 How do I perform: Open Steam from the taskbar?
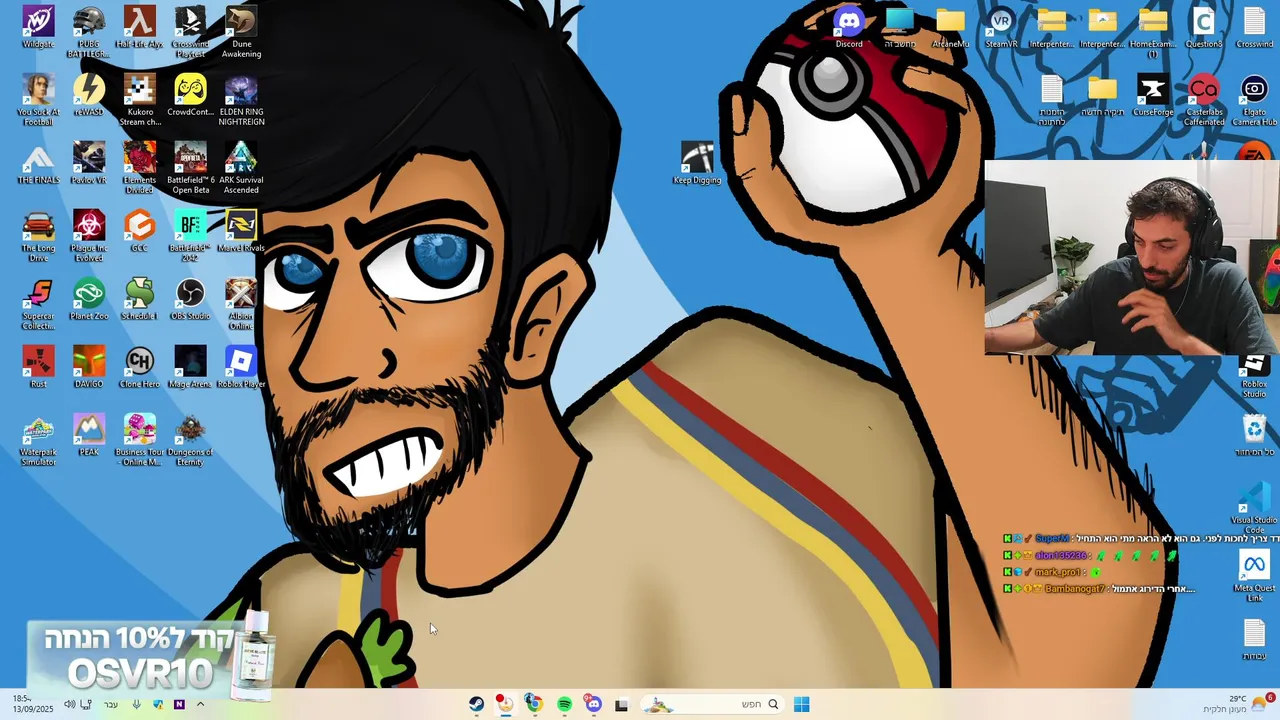[477, 704]
